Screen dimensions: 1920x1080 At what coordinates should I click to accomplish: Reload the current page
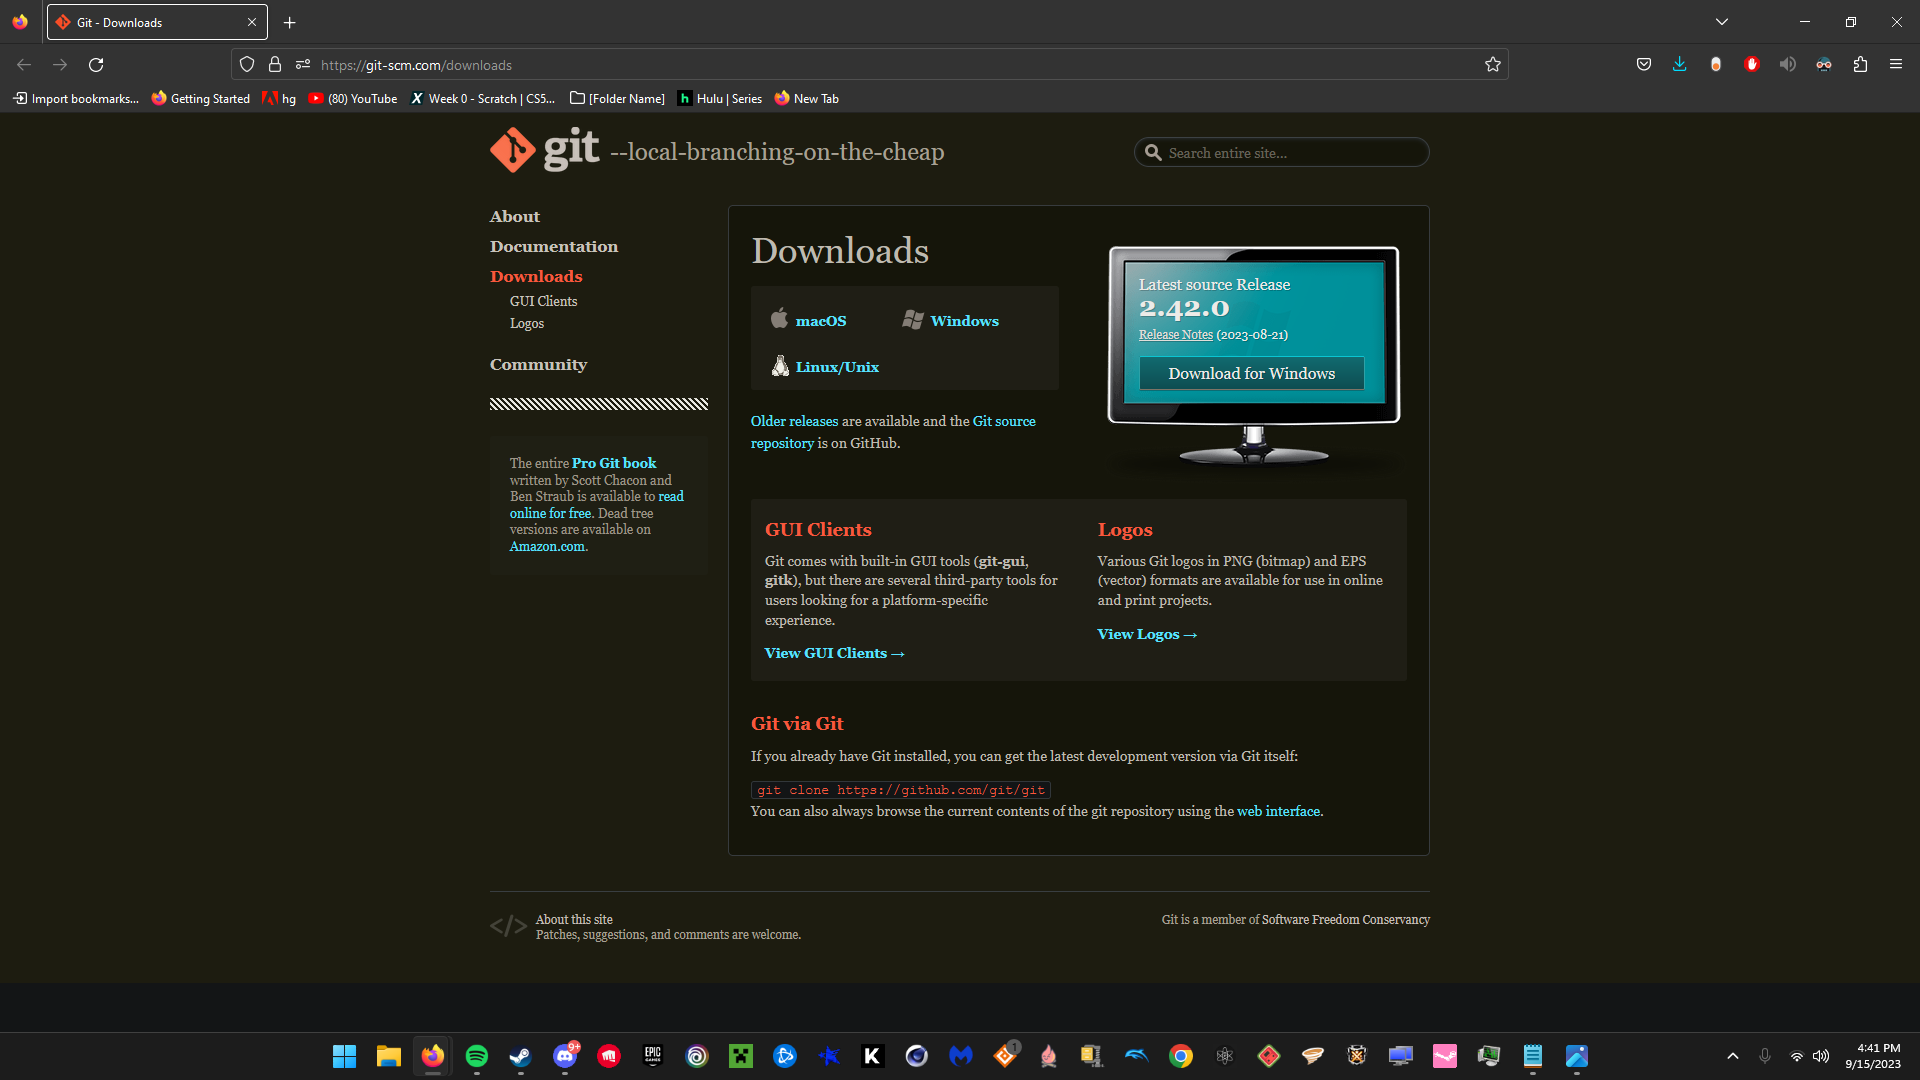(x=96, y=65)
